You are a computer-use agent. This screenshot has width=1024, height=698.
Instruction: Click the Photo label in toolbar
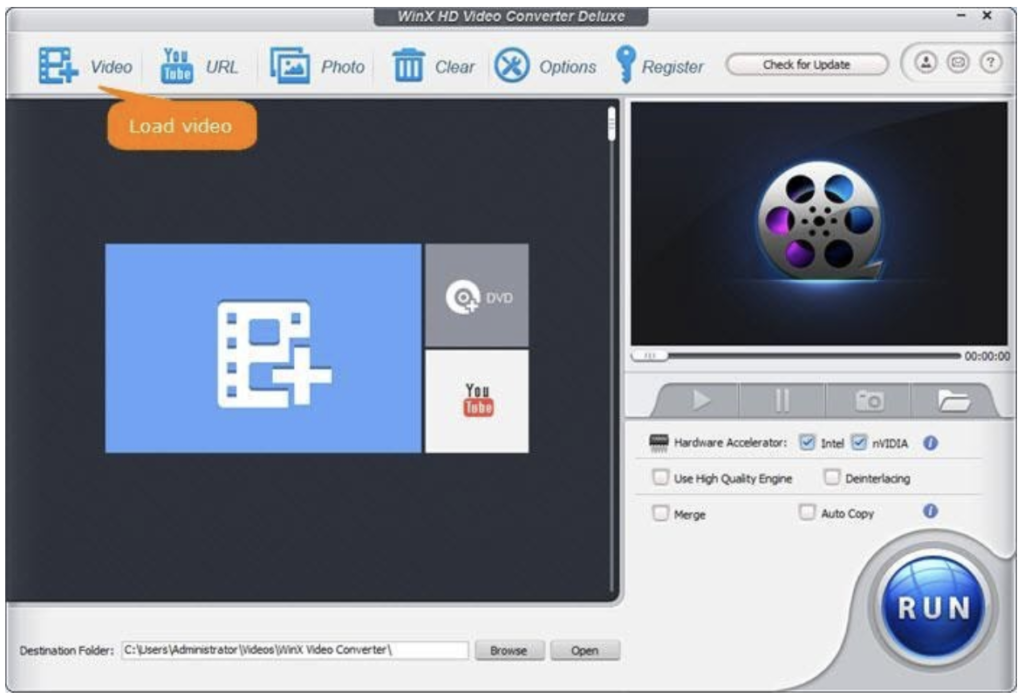pyautogui.click(x=343, y=67)
